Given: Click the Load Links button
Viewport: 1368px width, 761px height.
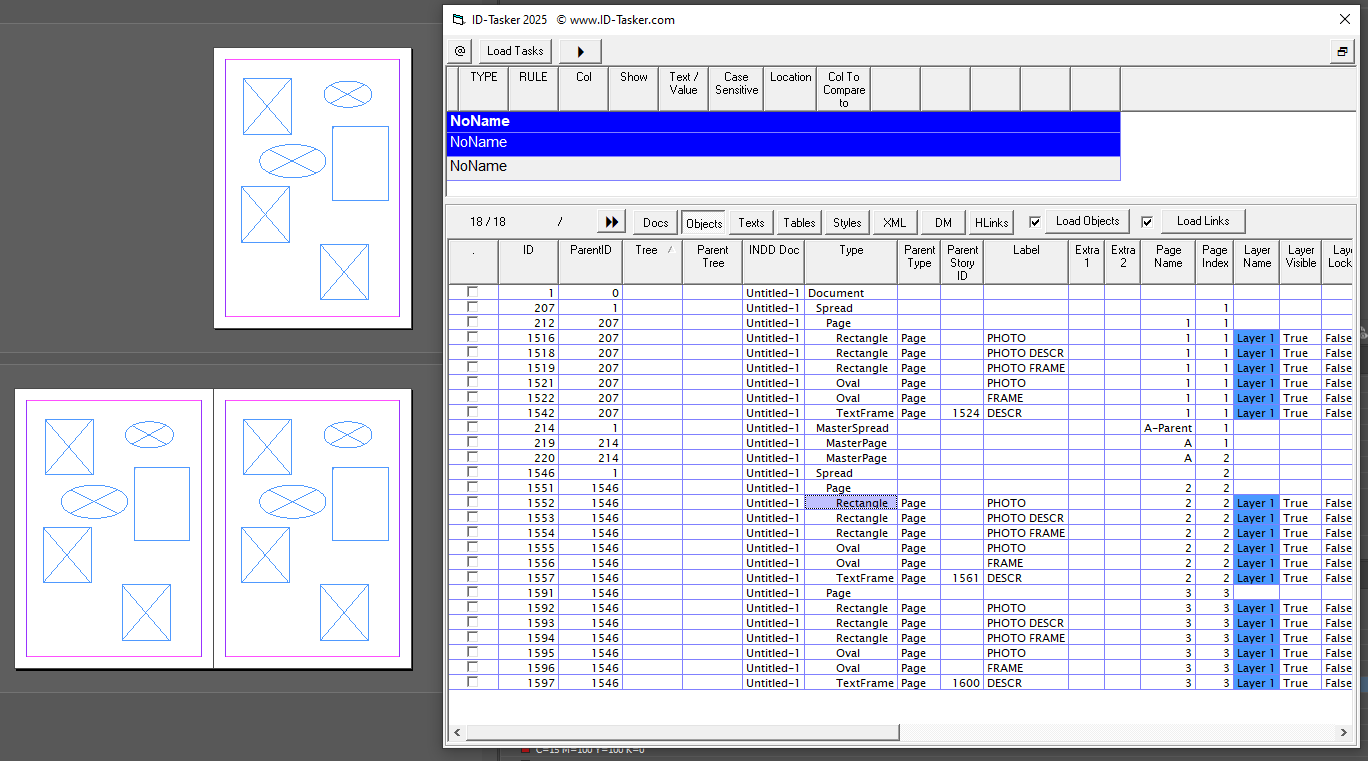Looking at the screenshot, I should coord(1202,221).
